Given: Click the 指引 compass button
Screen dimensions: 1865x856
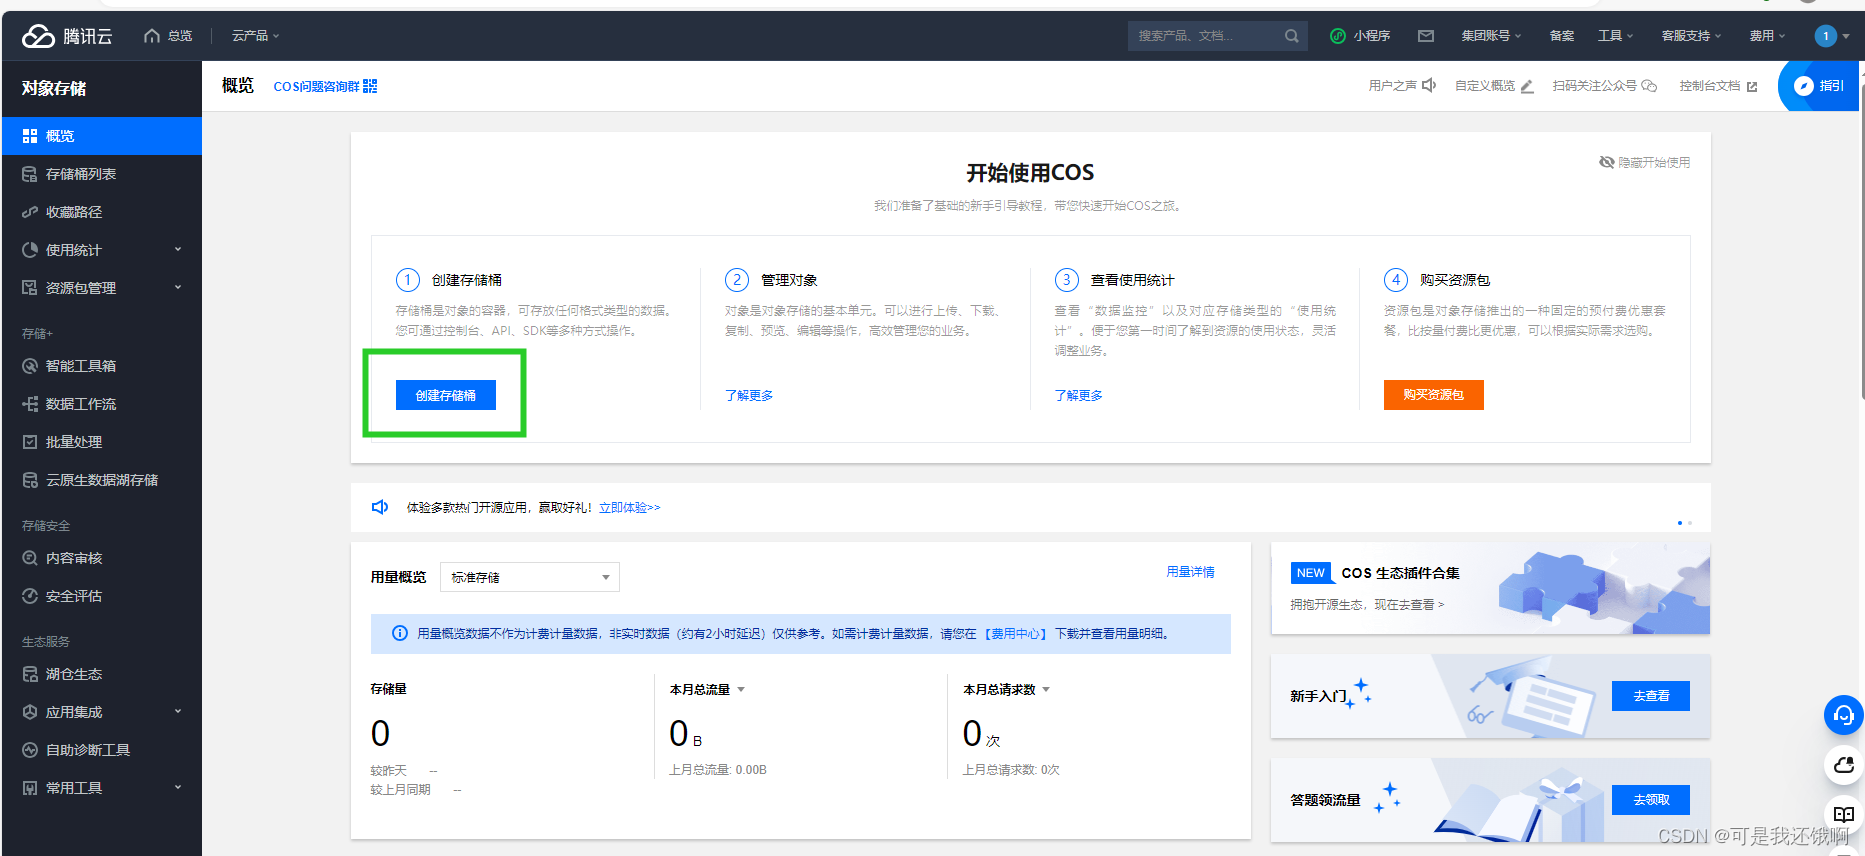Looking at the screenshot, I should tap(1820, 86).
